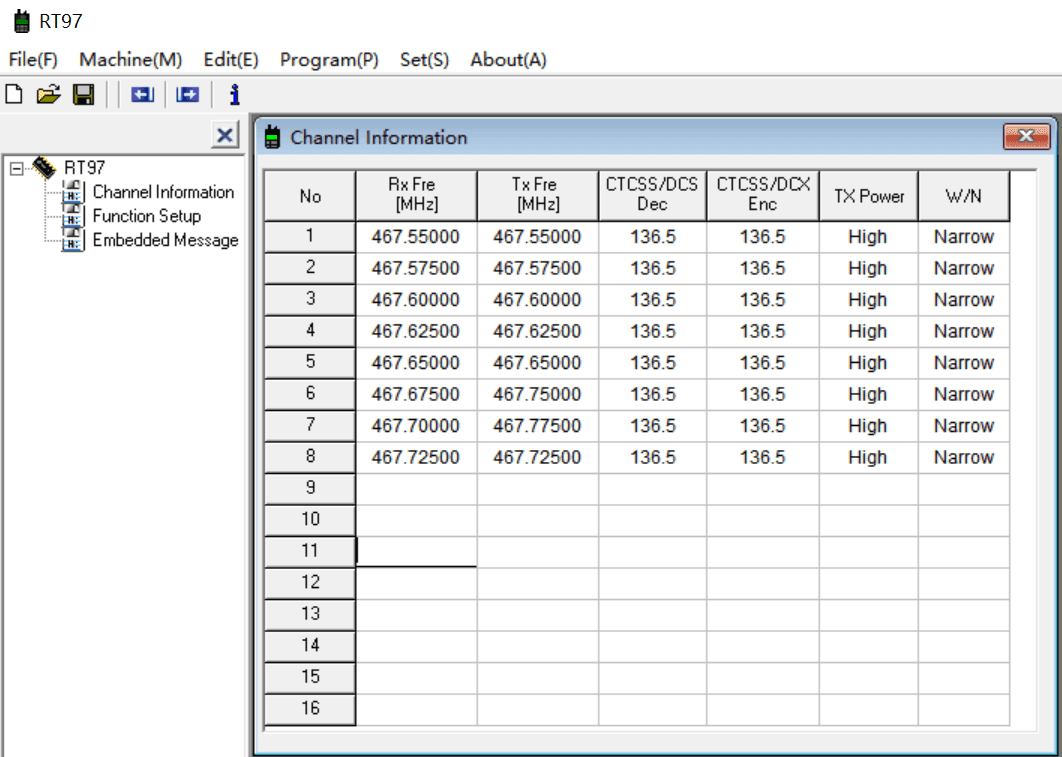Select the channel 1 Rx frequency cell
The height and width of the screenshot is (757, 1062).
tap(415, 237)
